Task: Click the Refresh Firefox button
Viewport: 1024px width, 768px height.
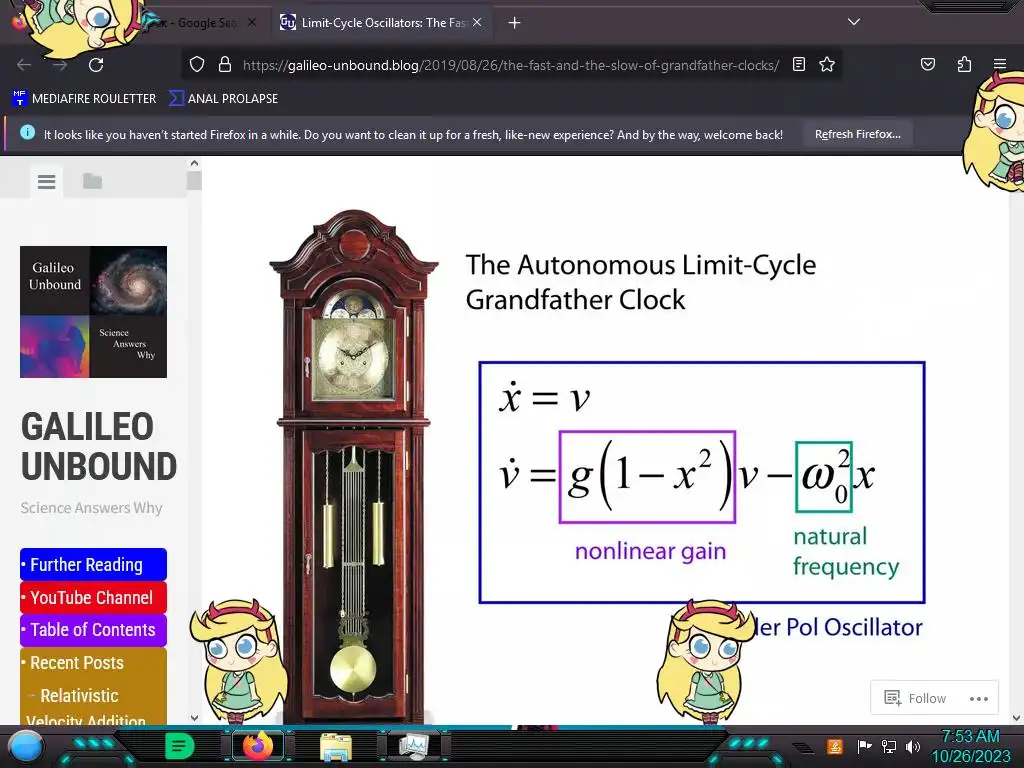Action: [x=857, y=135]
